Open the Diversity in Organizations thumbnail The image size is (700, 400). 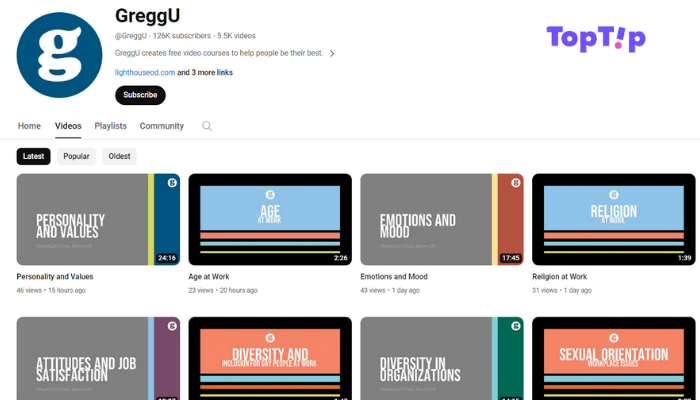tap(442, 358)
